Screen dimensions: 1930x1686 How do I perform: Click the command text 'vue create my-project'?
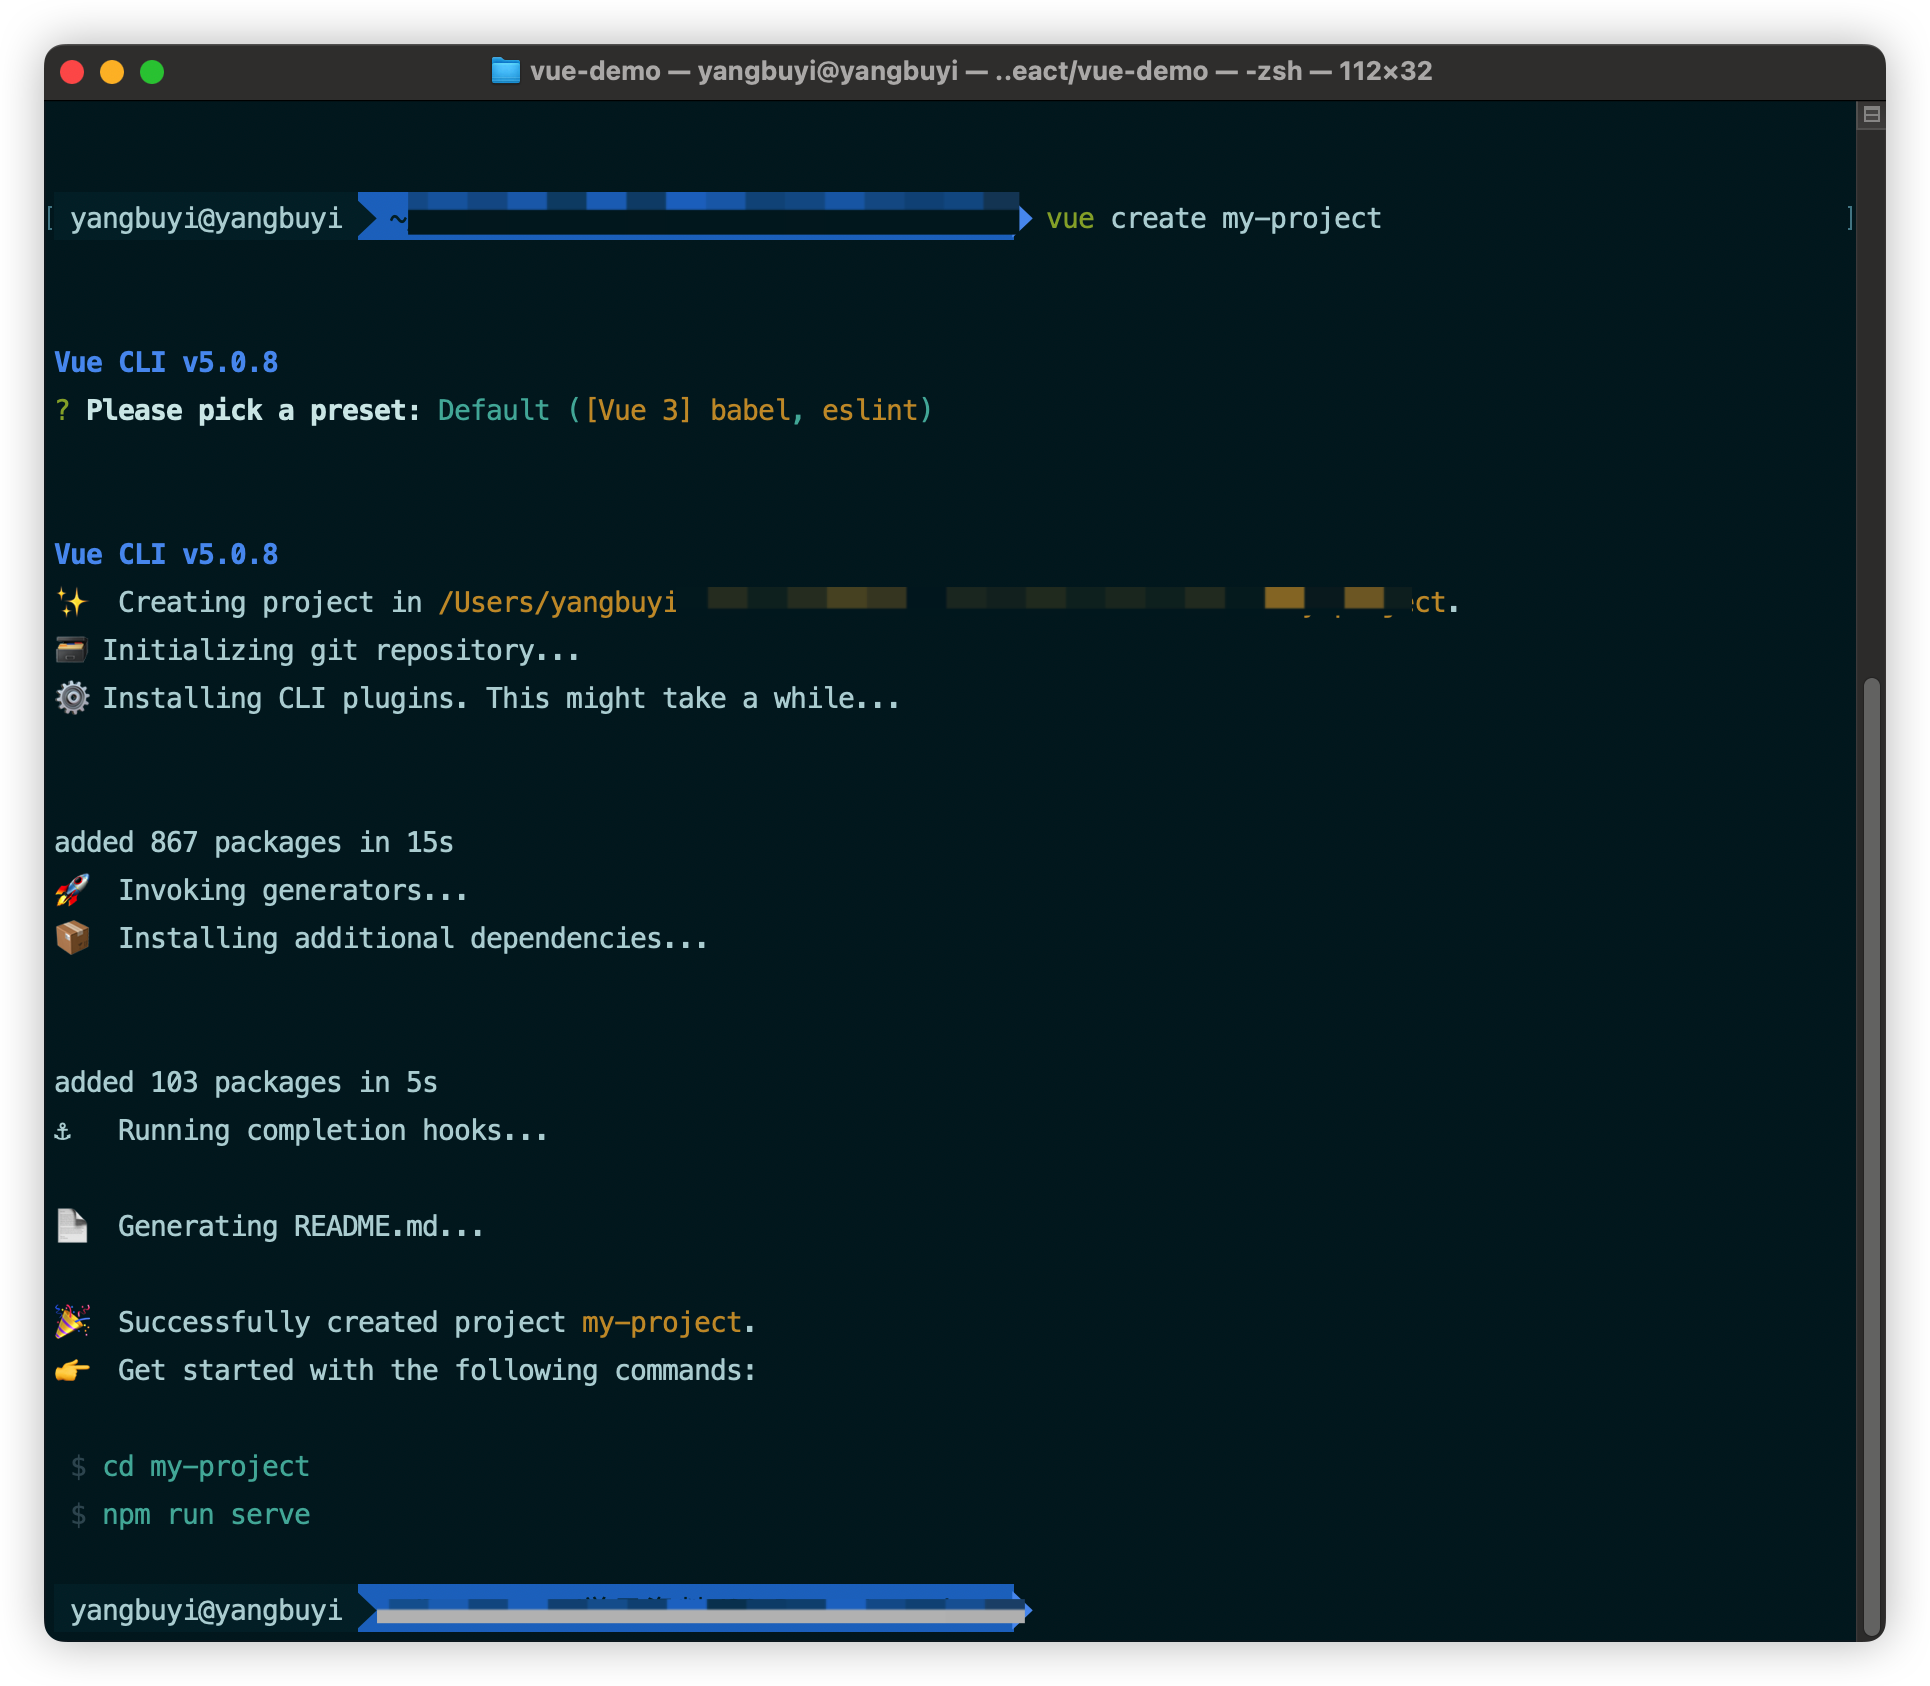point(1214,218)
